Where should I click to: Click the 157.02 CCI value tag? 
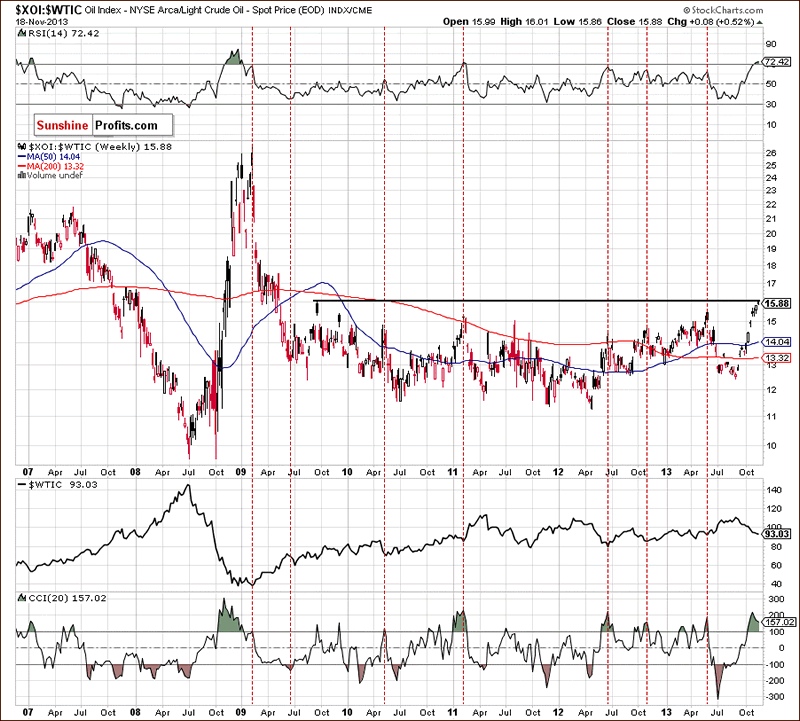point(777,620)
